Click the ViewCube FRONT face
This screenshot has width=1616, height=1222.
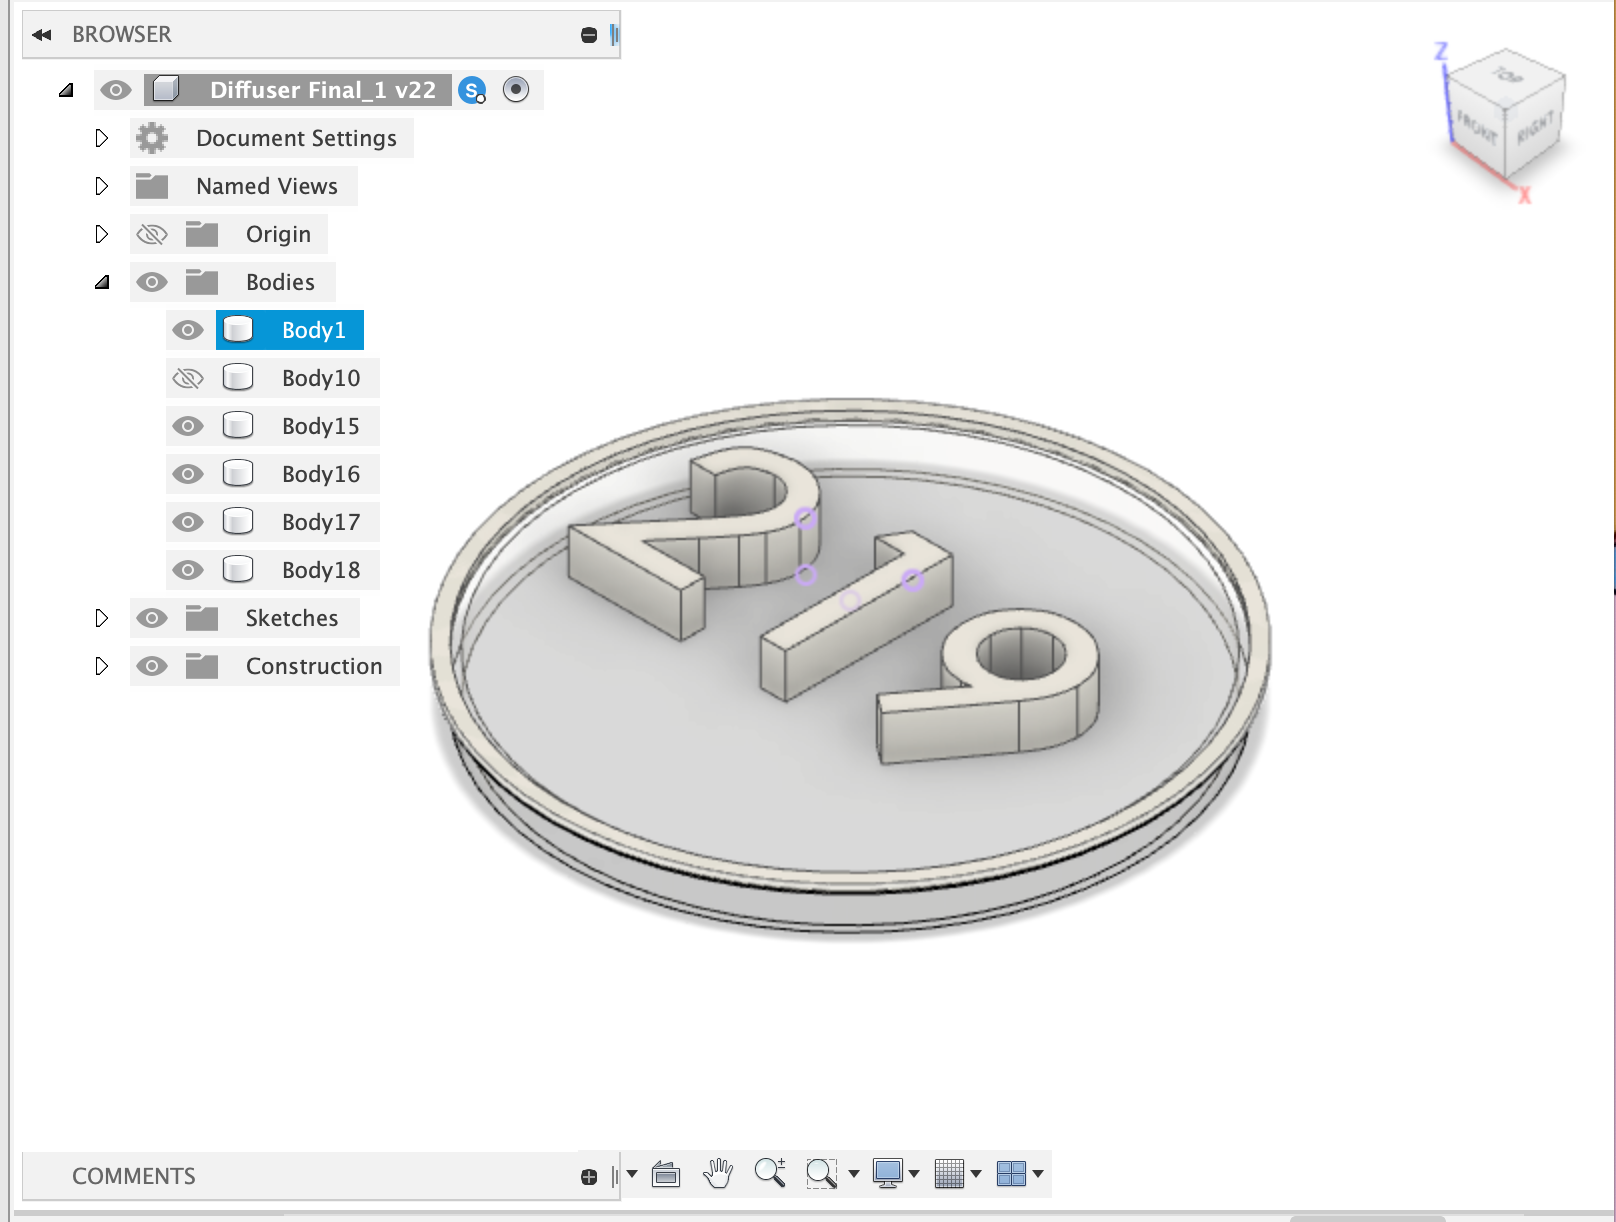[1477, 126]
